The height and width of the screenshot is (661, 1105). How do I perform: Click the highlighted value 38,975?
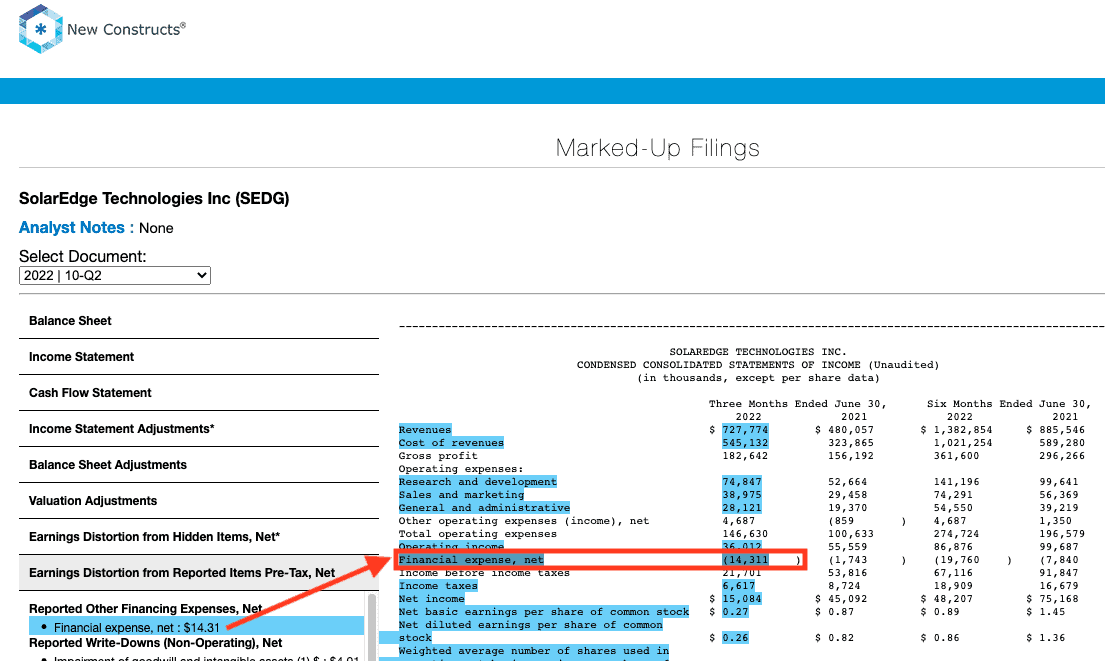(x=741, y=495)
